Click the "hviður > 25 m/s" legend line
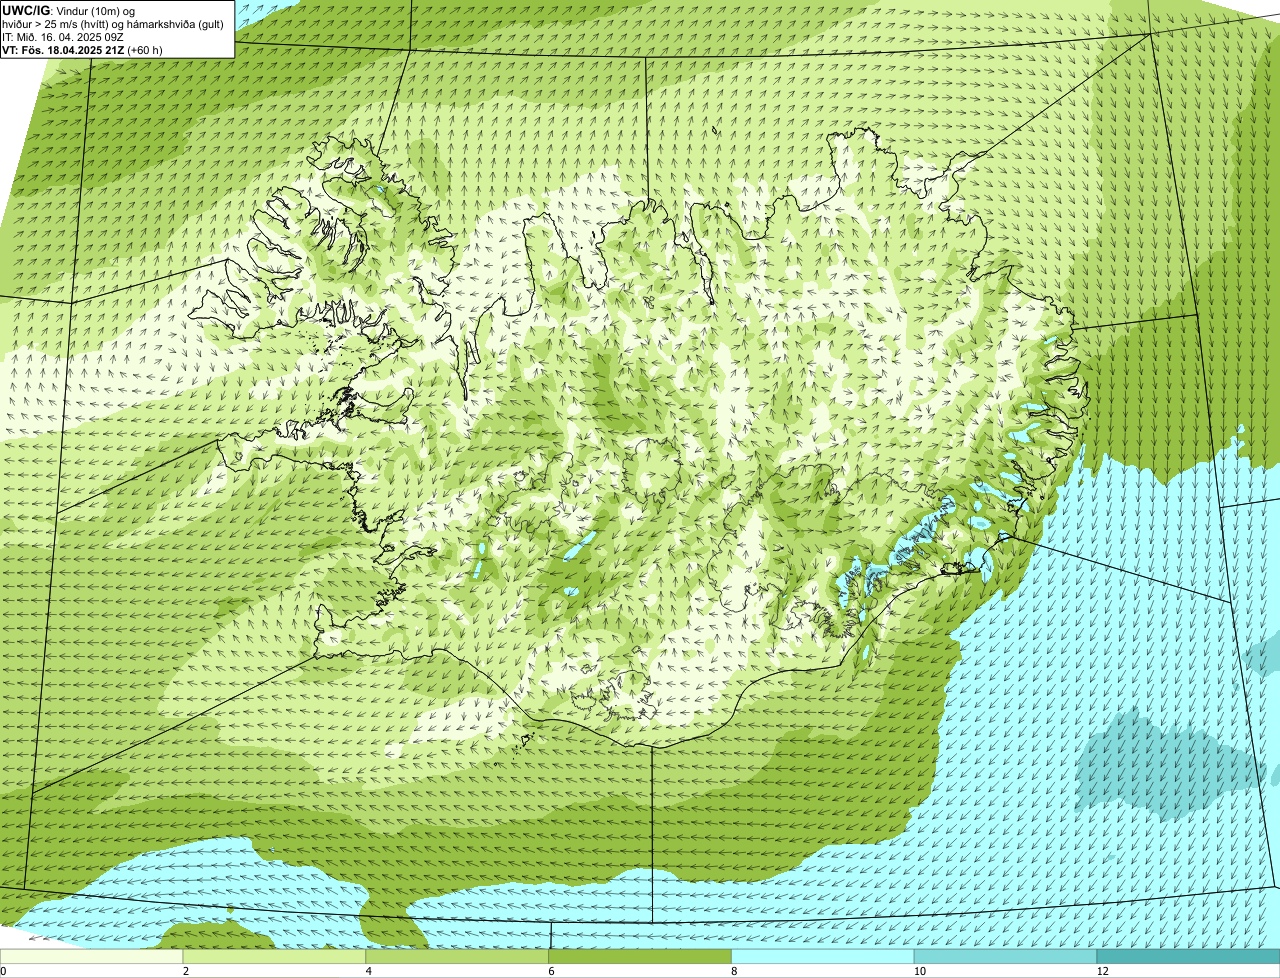 (x=113, y=24)
